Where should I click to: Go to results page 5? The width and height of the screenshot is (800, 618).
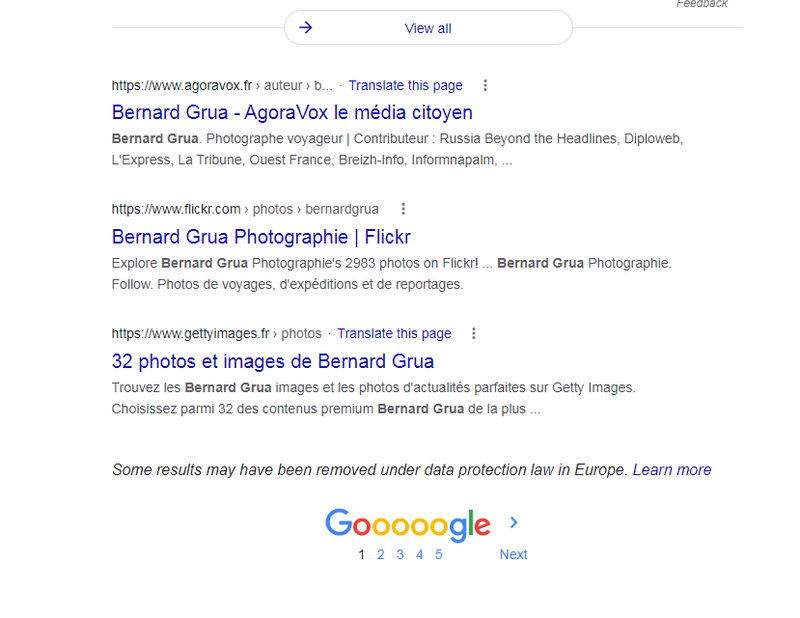click(x=439, y=554)
